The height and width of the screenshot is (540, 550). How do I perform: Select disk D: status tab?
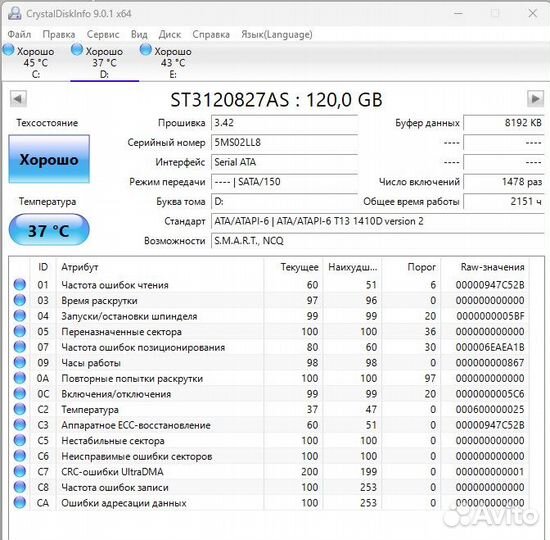tap(105, 62)
